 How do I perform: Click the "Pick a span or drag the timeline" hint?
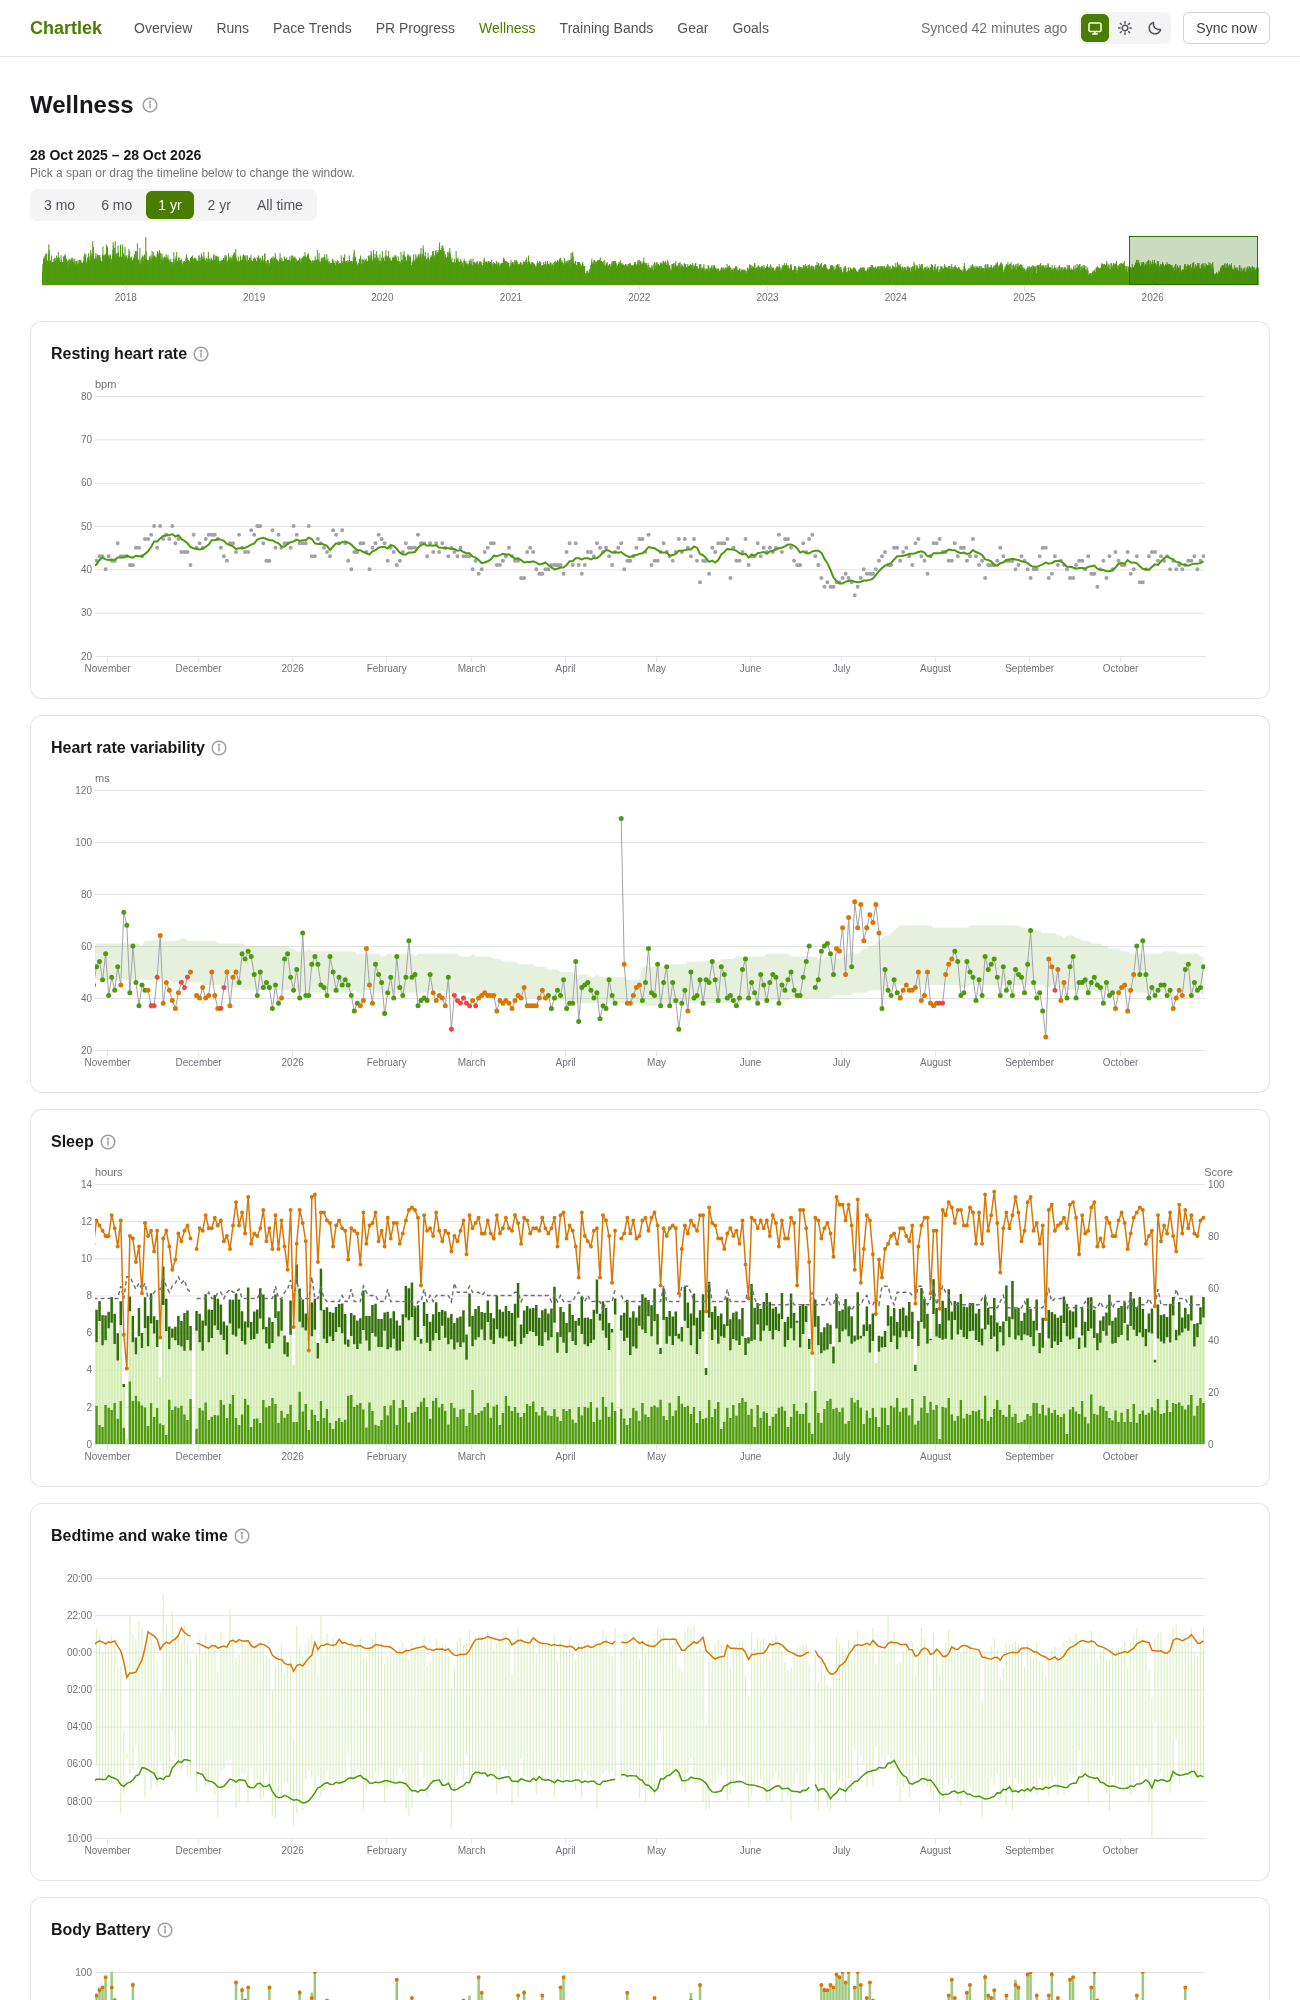(x=192, y=173)
